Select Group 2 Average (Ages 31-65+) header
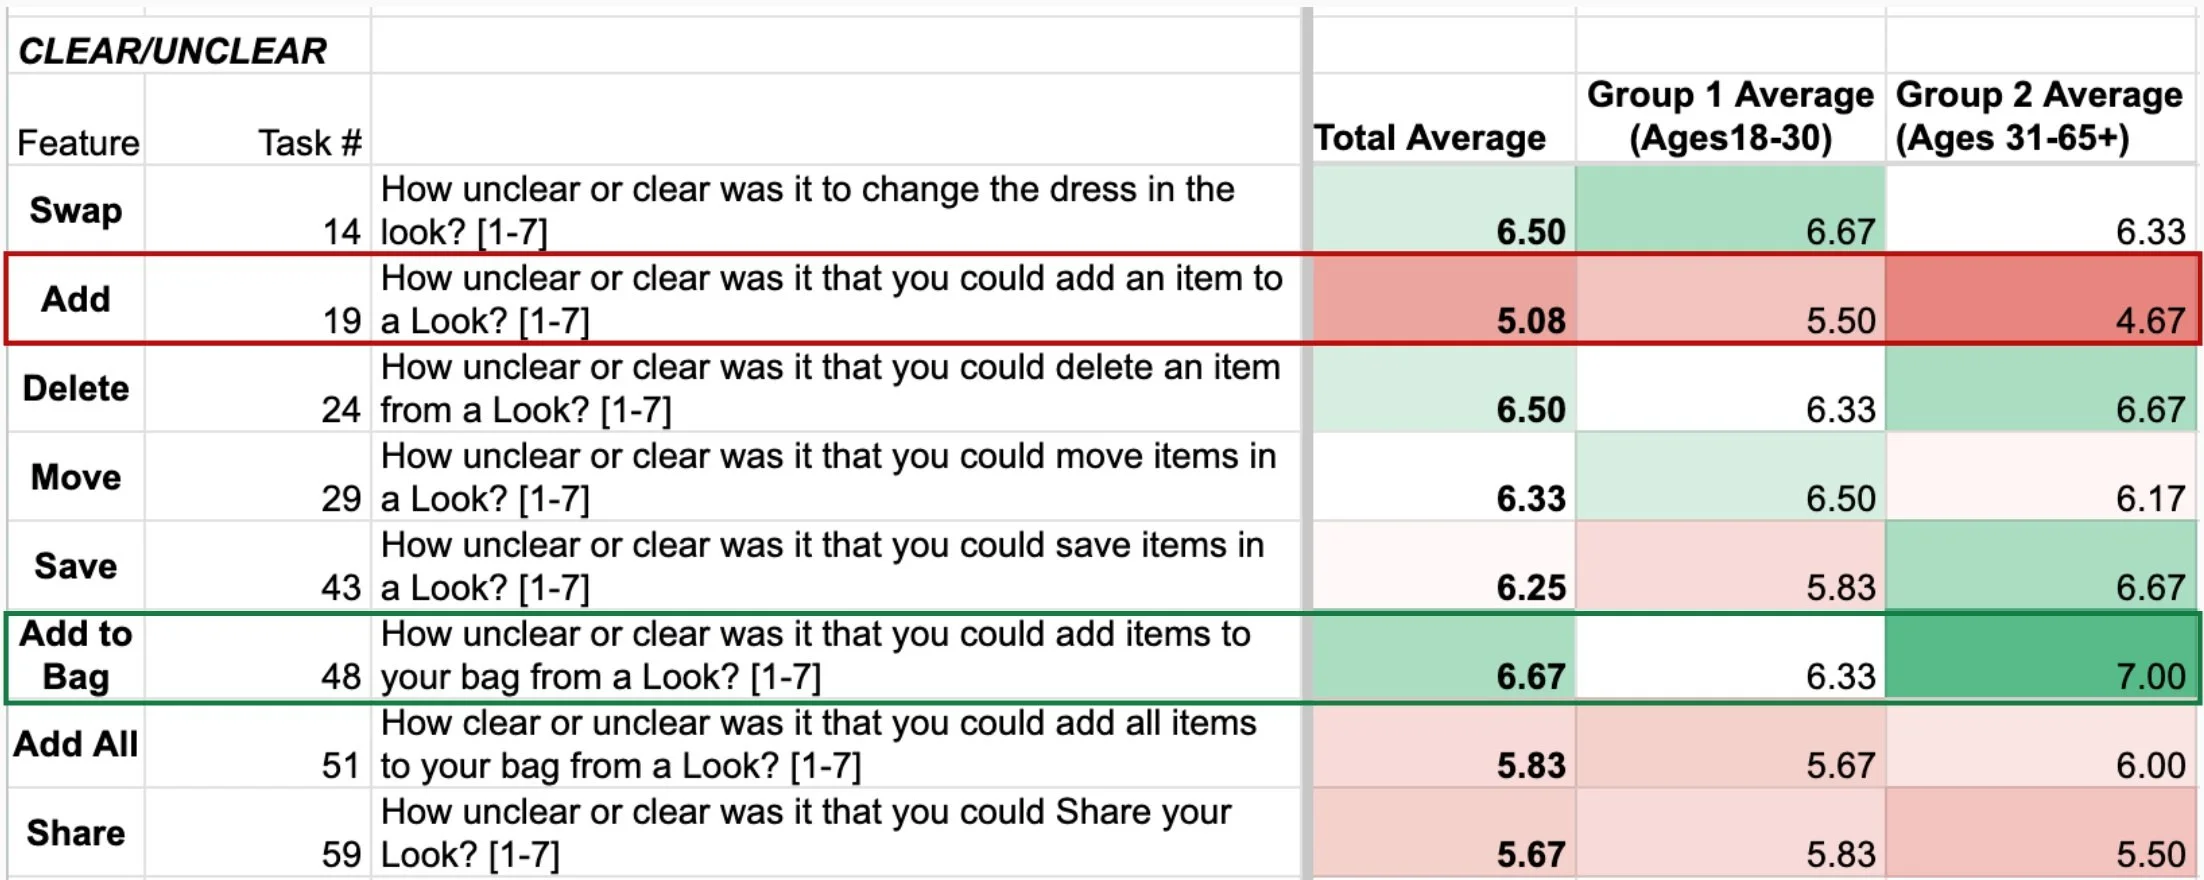This screenshot has width=2204, height=880. click(2039, 116)
